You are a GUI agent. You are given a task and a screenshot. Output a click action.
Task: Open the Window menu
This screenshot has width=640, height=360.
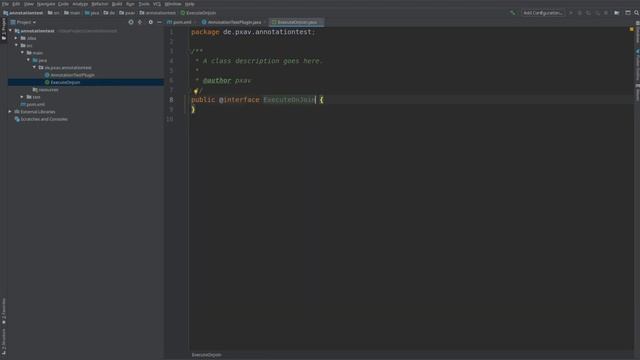173,4
